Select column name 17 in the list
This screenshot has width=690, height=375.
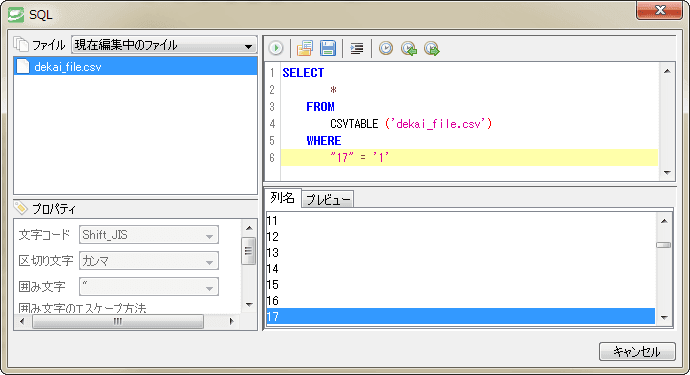click(x=461, y=316)
